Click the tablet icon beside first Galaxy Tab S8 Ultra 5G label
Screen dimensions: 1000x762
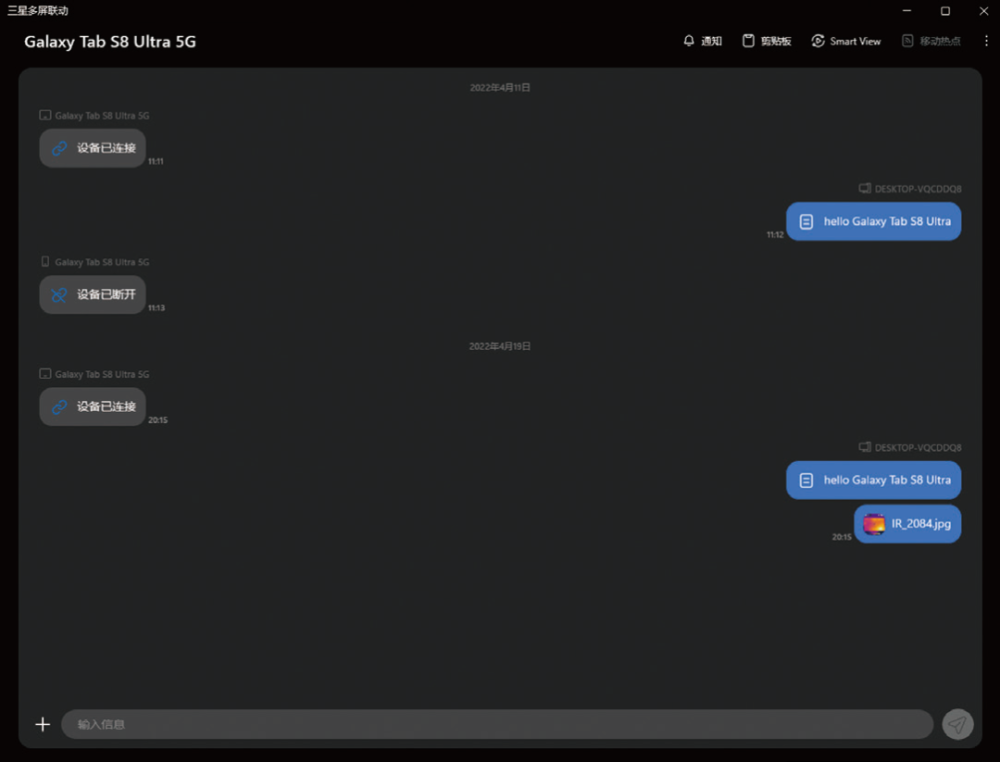(x=45, y=115)
